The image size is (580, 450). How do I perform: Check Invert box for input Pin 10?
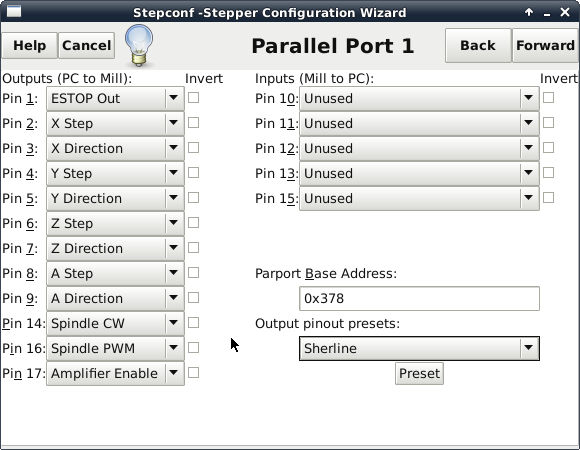point(549,98)
